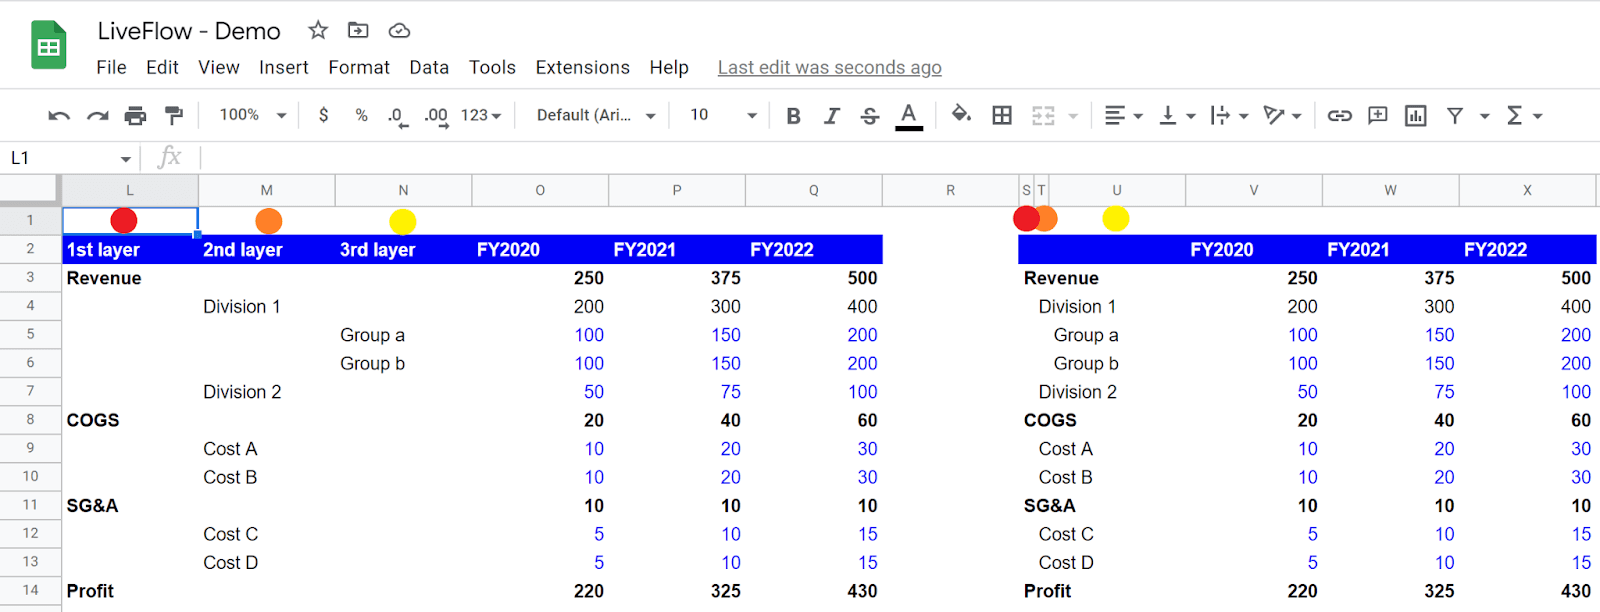Format as currency with dollar icon
The image size is (1600, 612).
tap(323, 115)
